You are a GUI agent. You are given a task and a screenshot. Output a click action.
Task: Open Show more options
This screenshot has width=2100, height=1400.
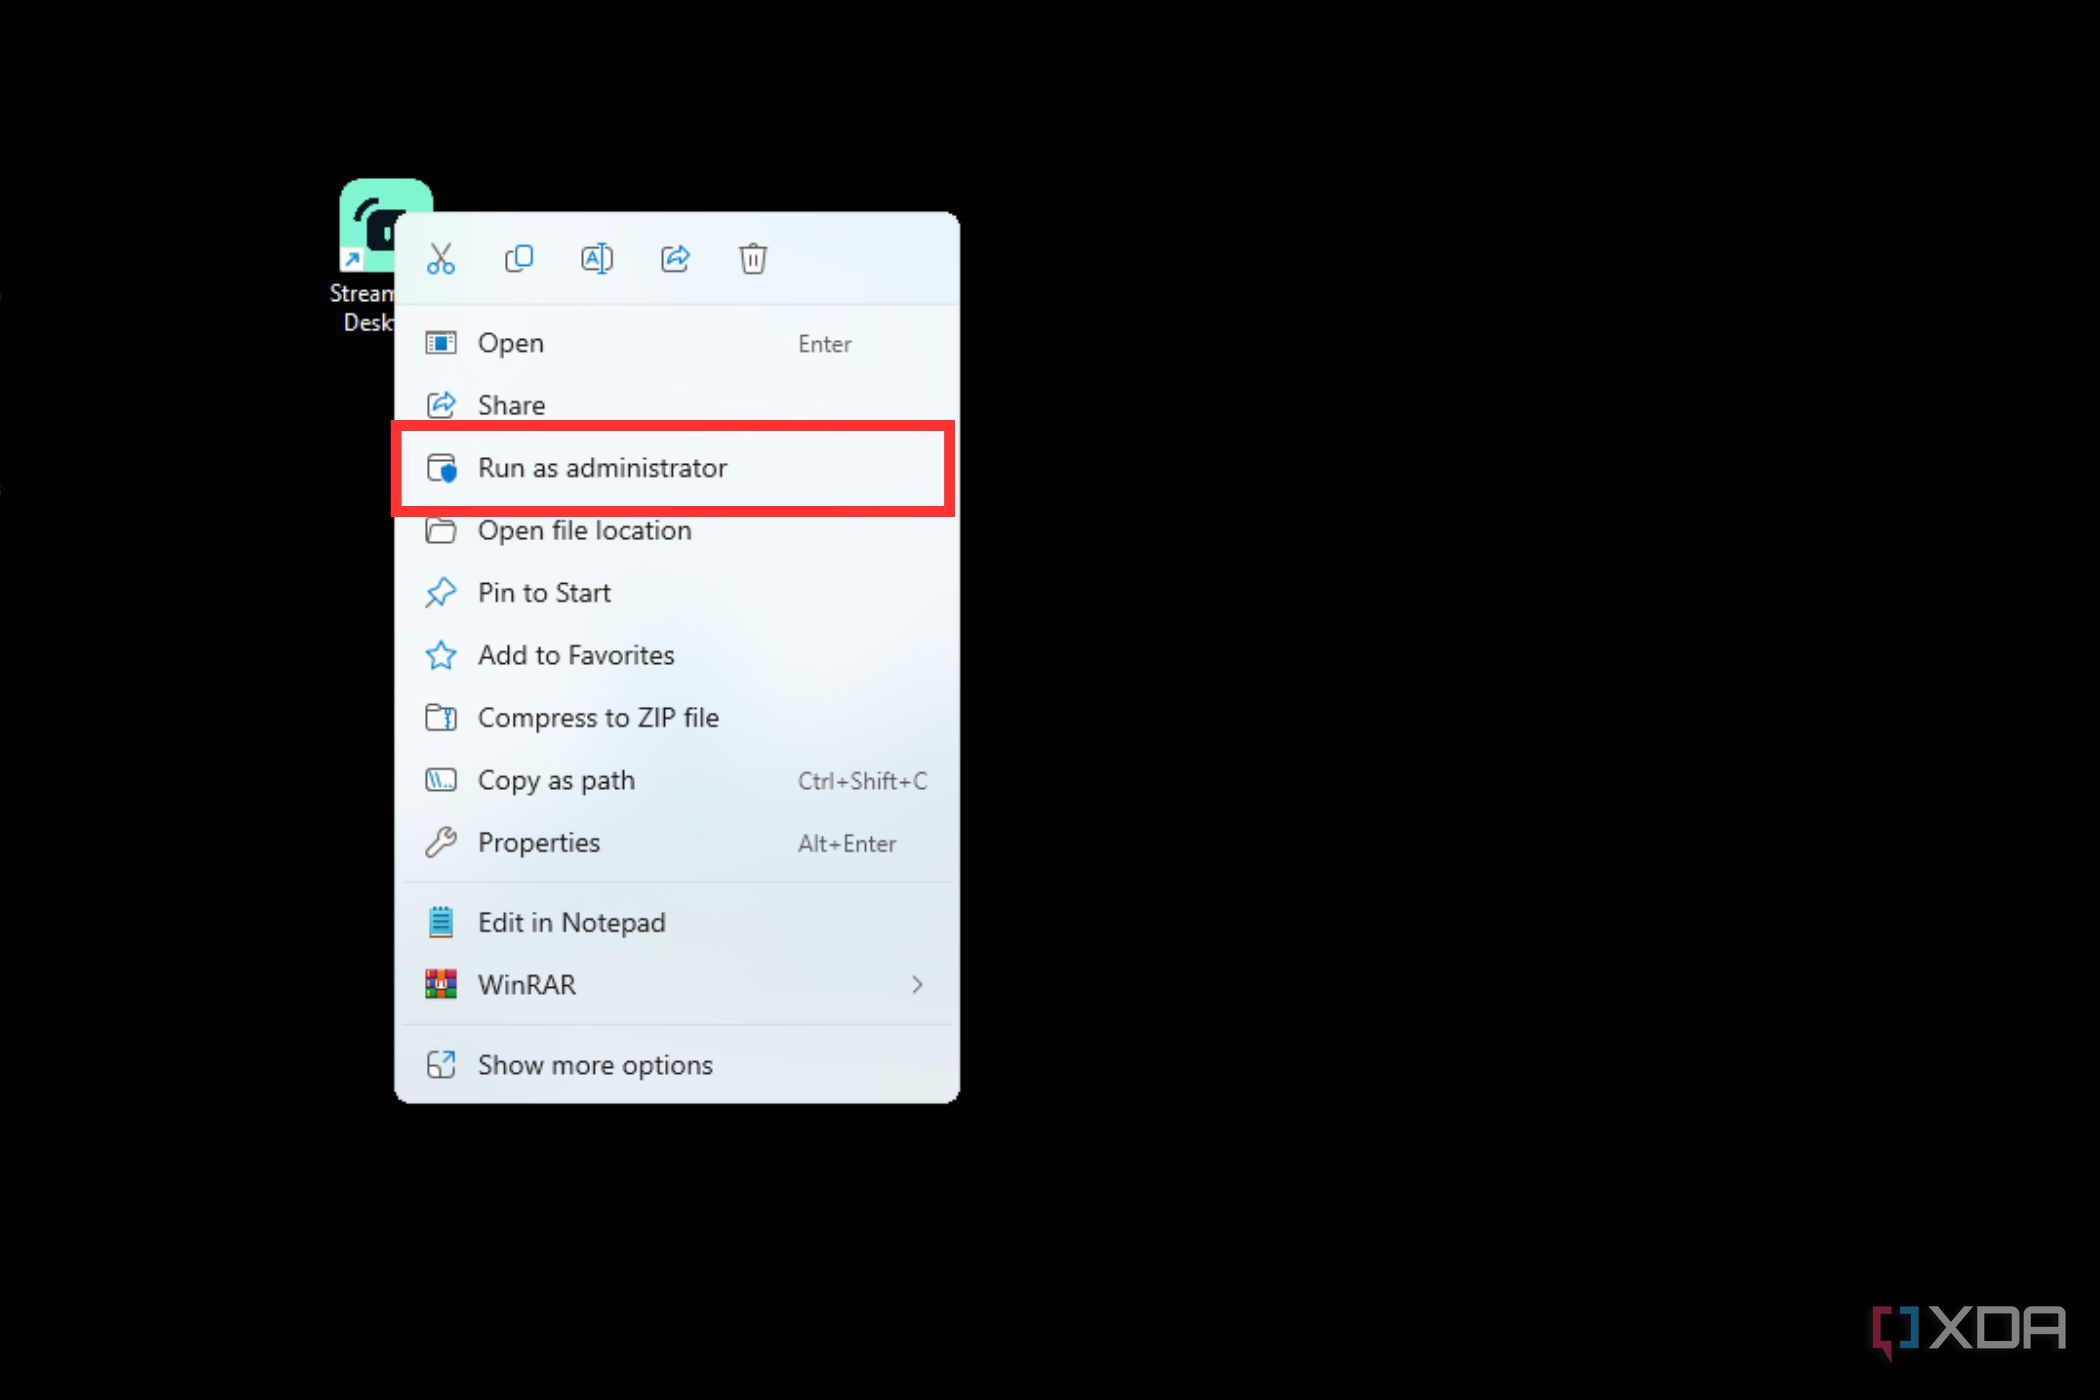pos(595,1064)
